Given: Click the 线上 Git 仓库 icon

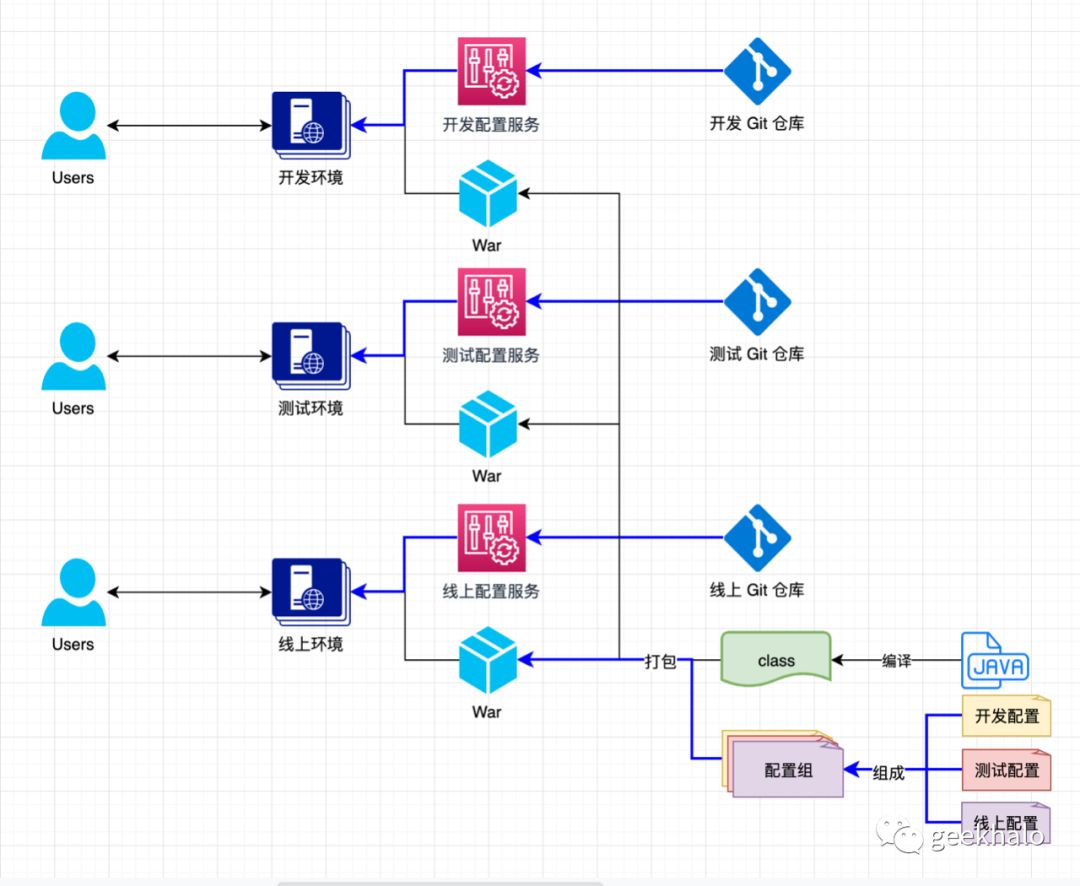Looking at the screenshot, I should 757,537.
